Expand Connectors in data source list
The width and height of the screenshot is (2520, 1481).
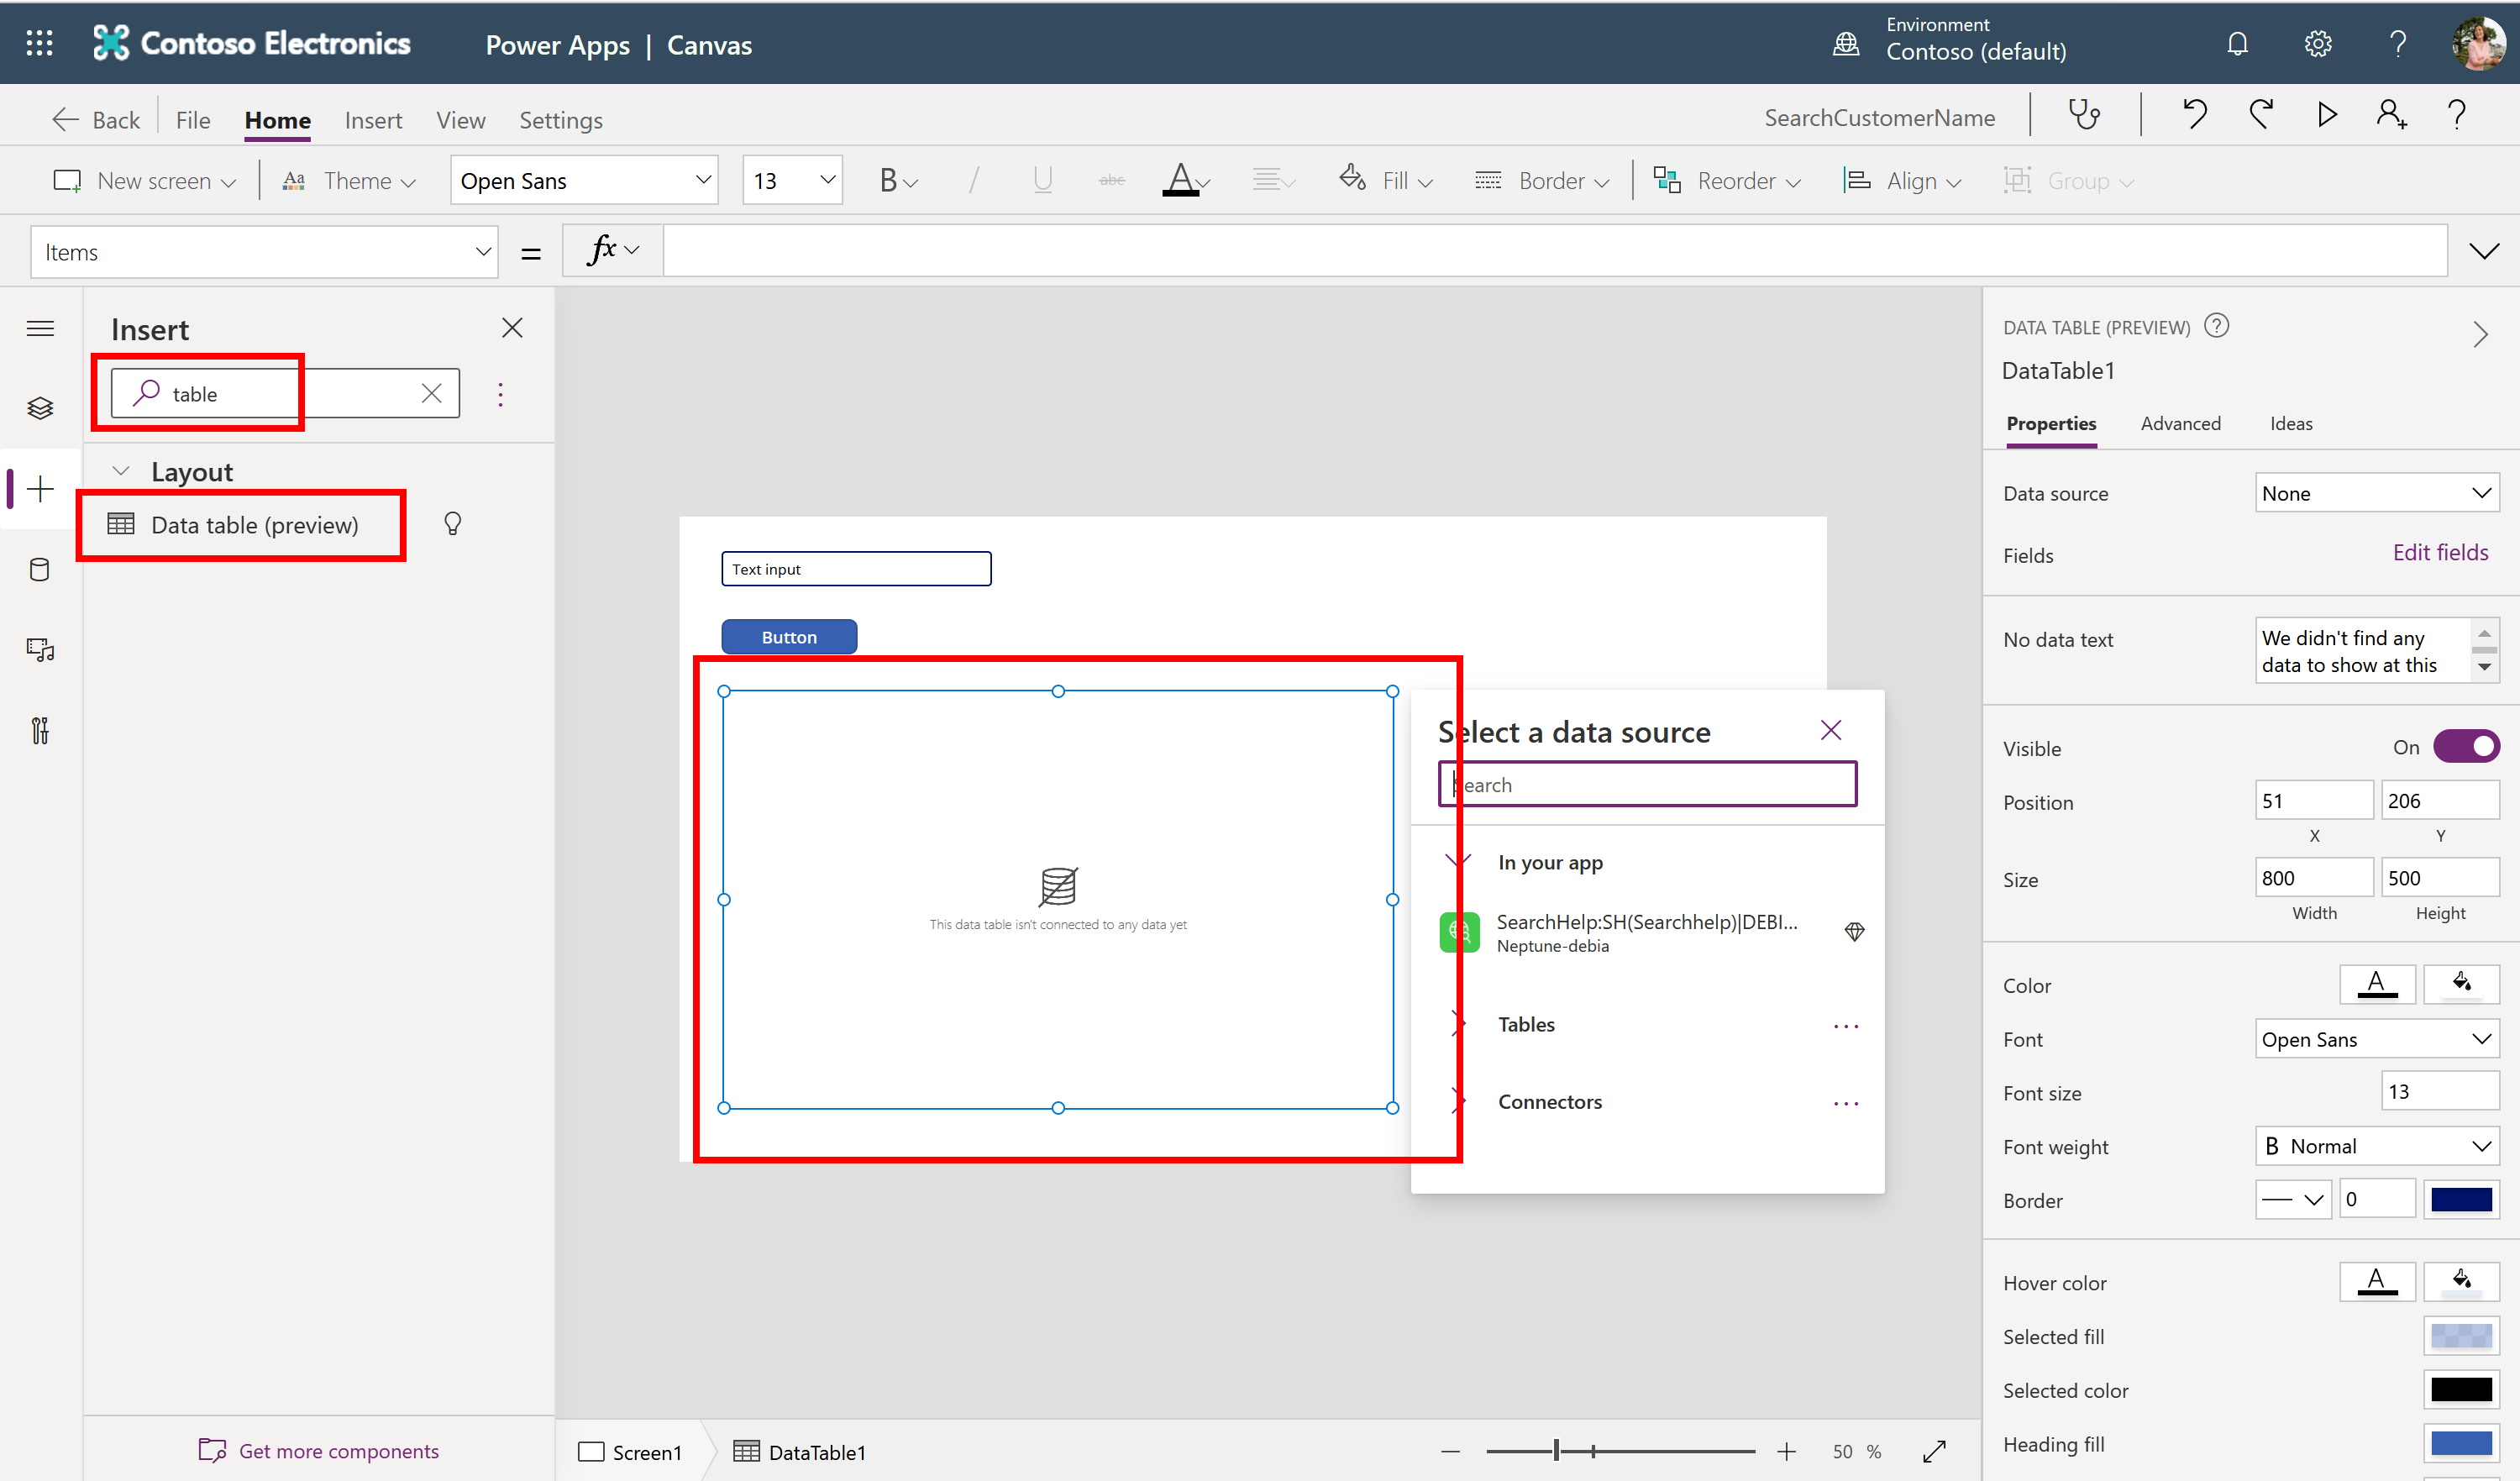pyautogui.click(x=1459, y=1102)
